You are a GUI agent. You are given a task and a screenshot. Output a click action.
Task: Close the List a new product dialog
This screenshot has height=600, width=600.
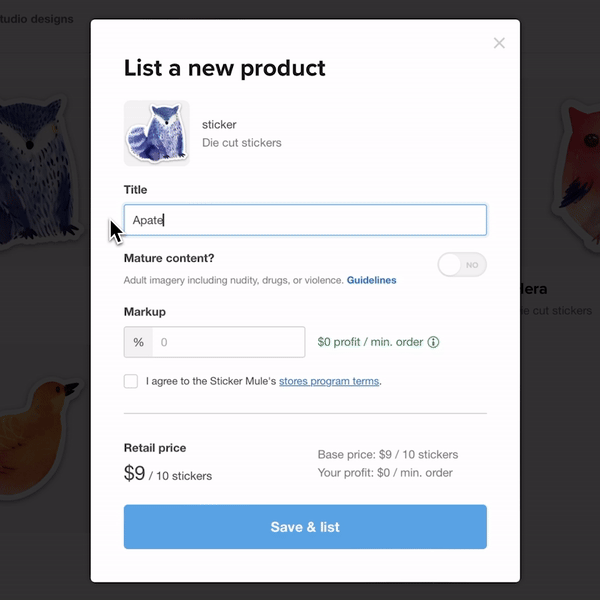click(x=499, y=43)
